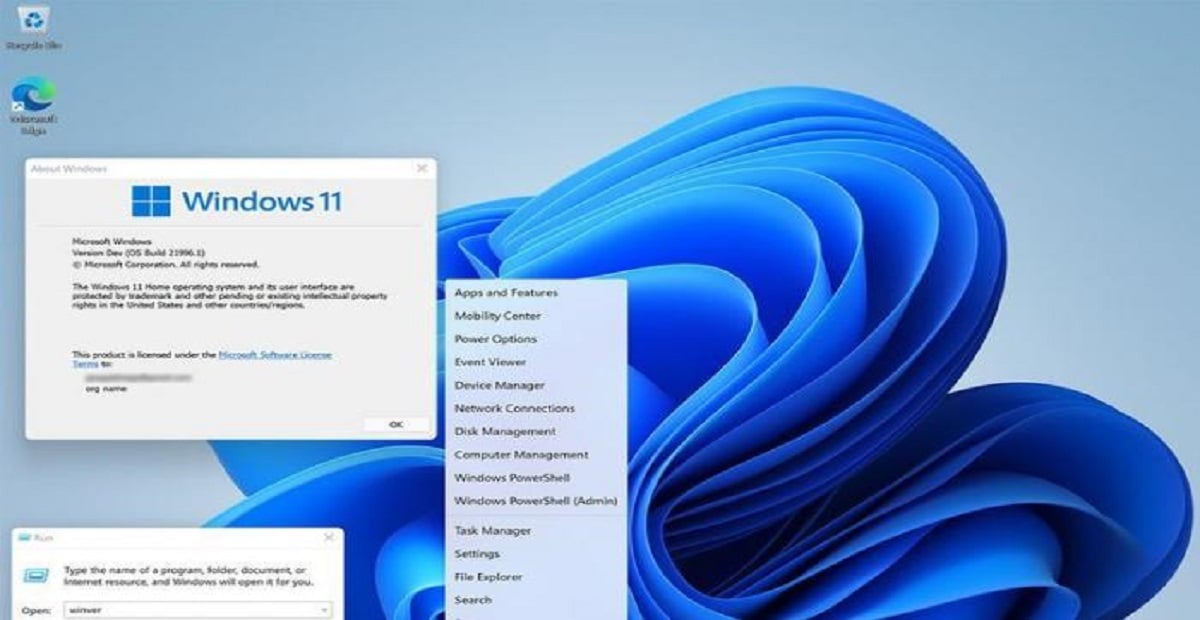
Task: Launch Event Viewer from the menu
Action: (x=490, y=362)
